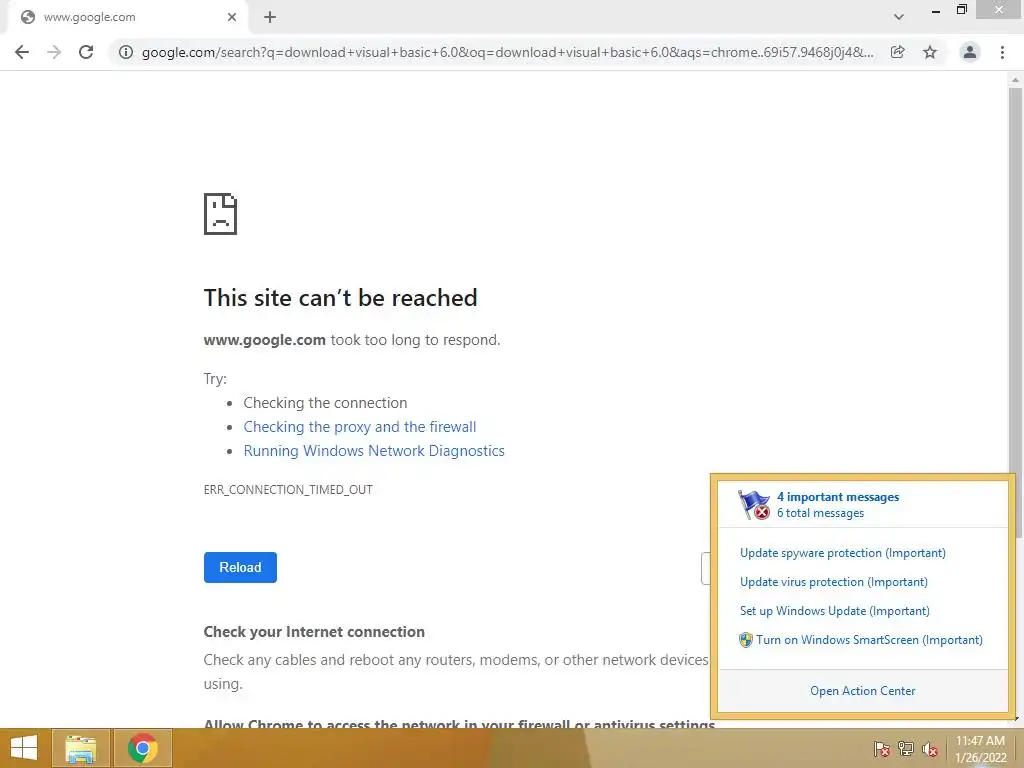
Task: Click shield icon beside SmartScreen message
Action: tap(746, 640)
